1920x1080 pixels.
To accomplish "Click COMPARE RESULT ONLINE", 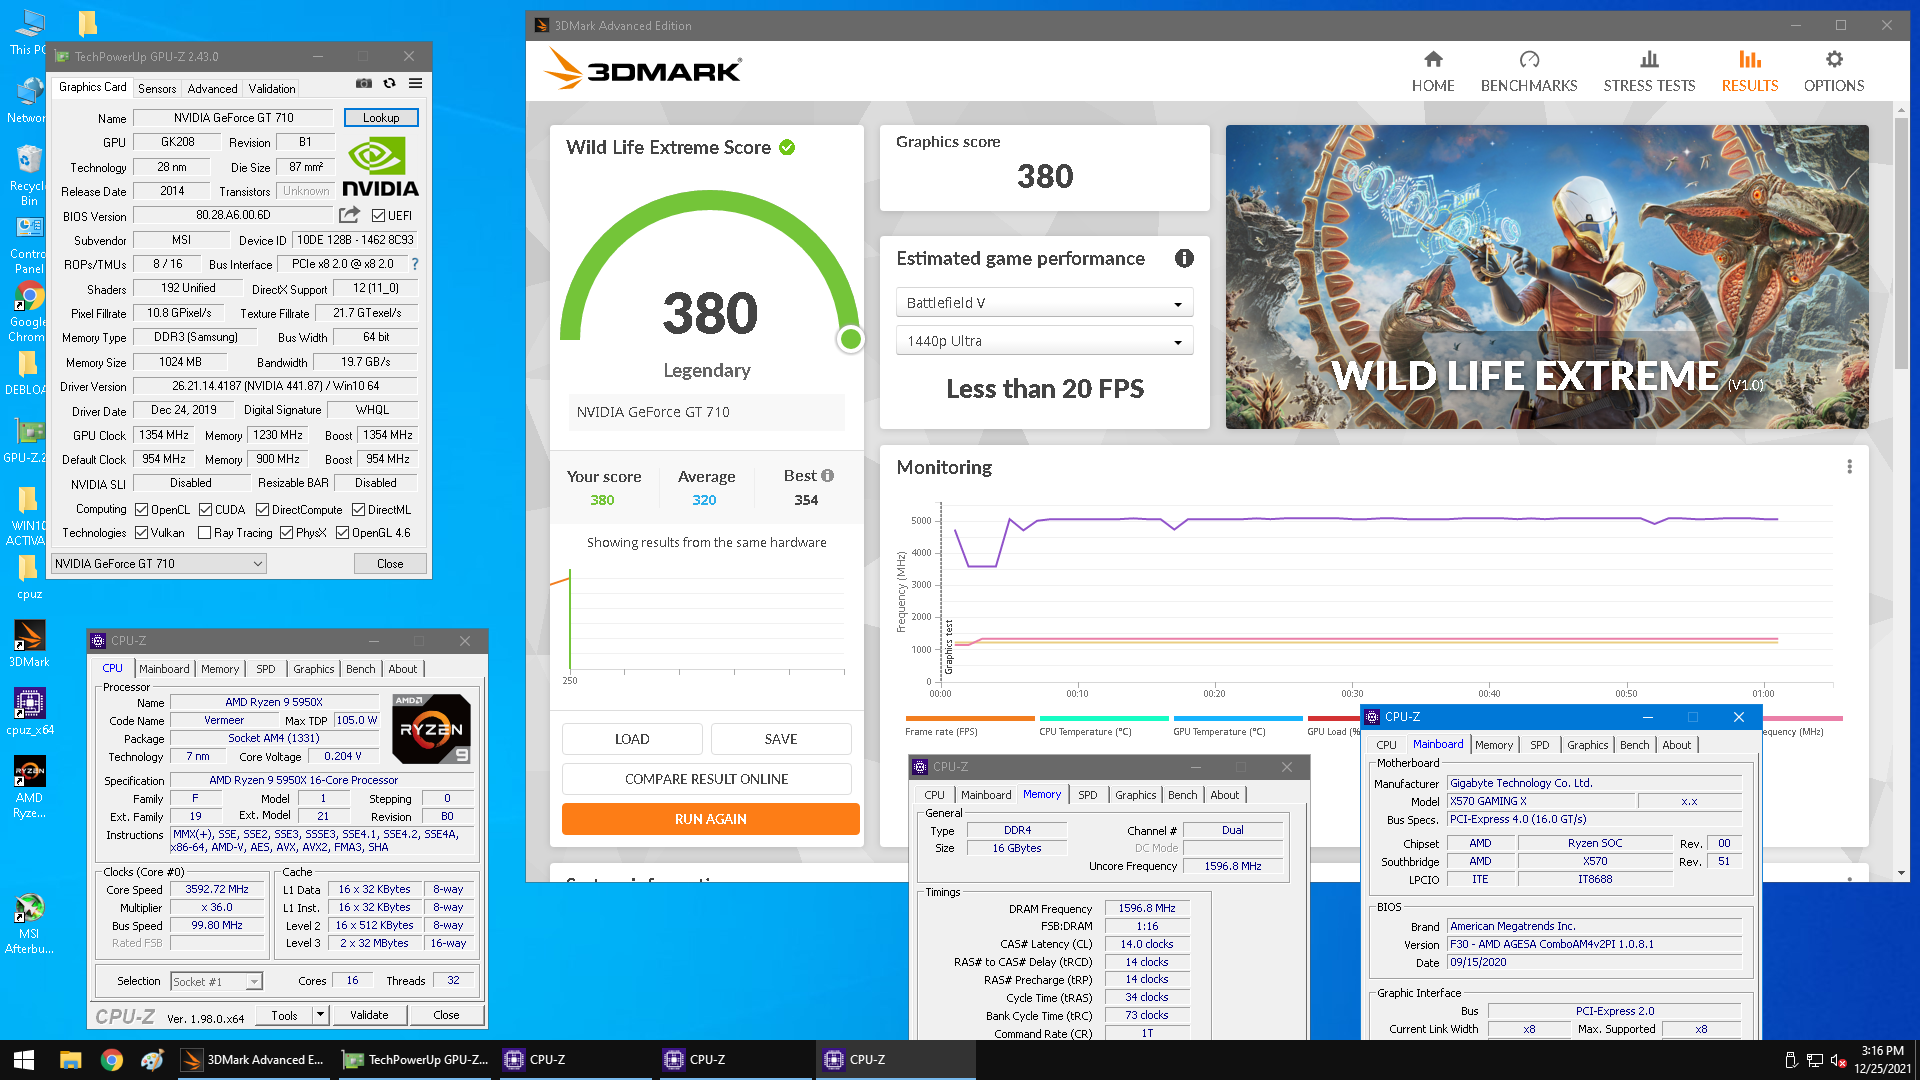I will tap(706, 779).
